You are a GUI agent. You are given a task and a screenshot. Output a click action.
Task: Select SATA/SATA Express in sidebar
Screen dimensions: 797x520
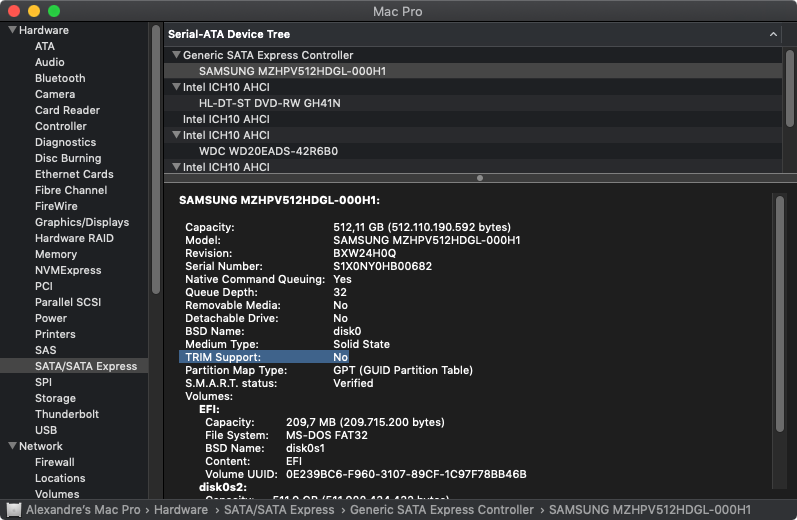click(74, 366)
